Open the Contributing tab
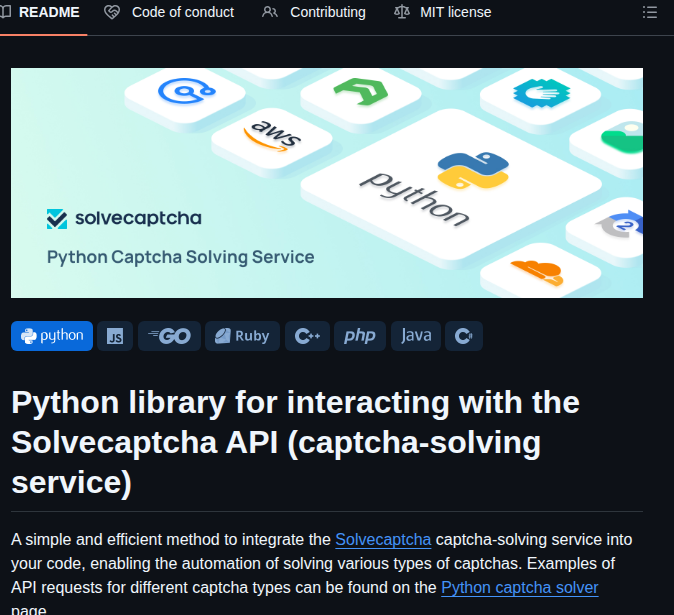674x615 pixels. 314,12
